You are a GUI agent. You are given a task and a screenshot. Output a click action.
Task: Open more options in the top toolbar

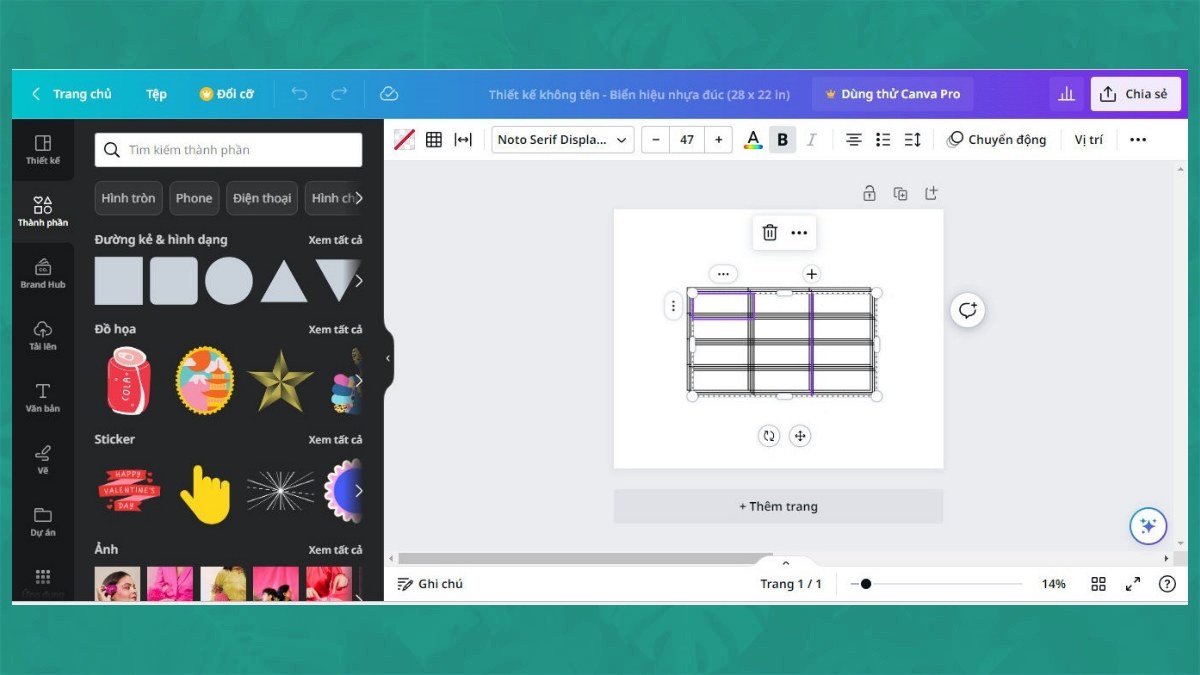tap(1138, 140)
